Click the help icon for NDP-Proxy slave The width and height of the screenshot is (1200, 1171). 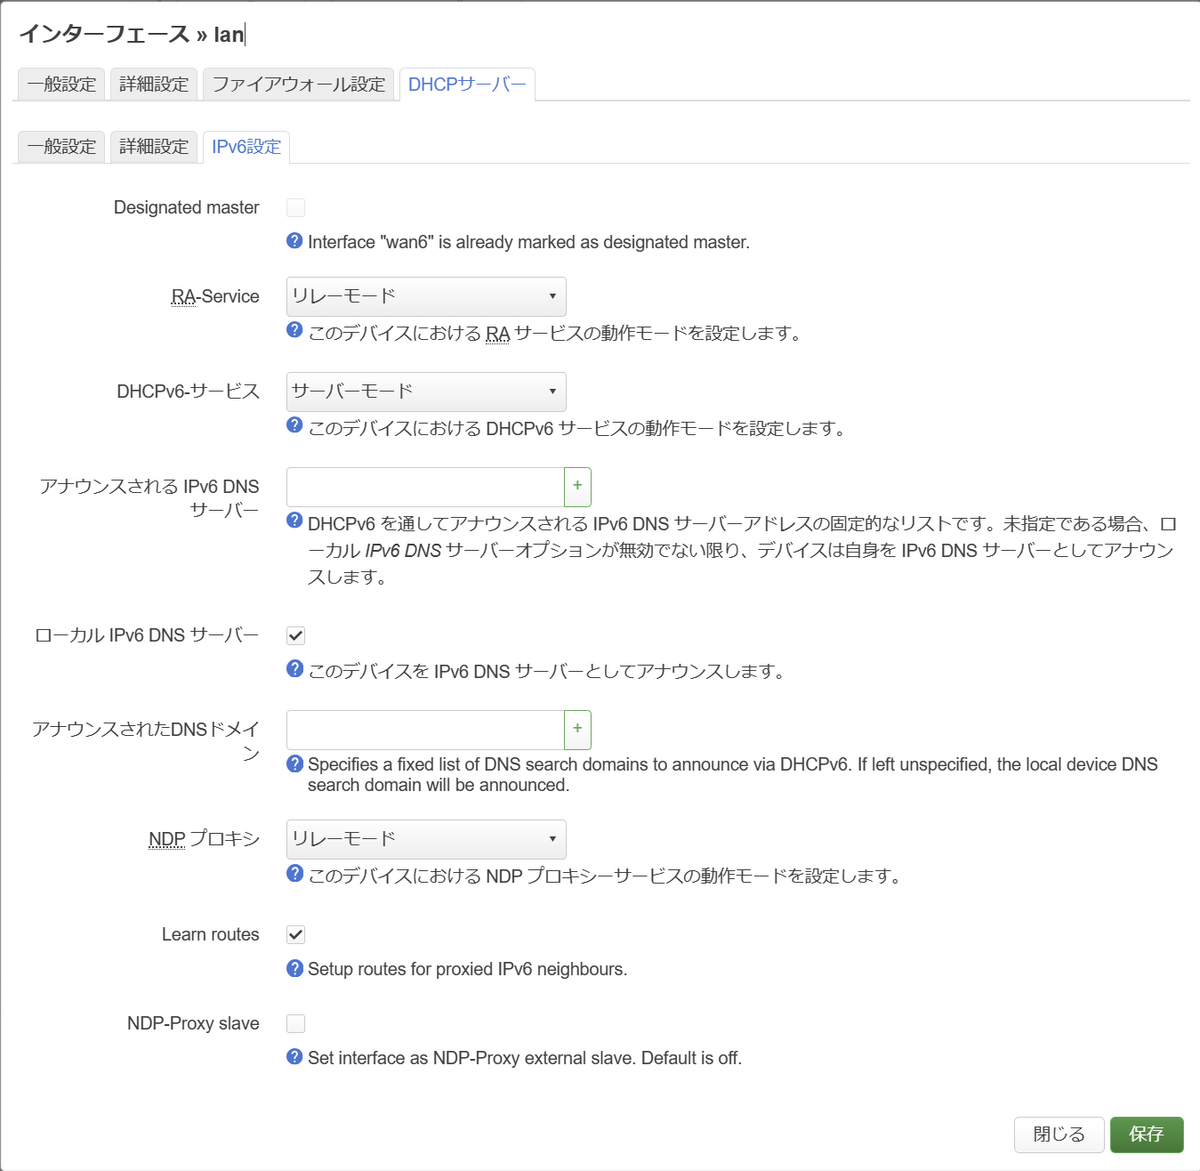[294, 1057]
